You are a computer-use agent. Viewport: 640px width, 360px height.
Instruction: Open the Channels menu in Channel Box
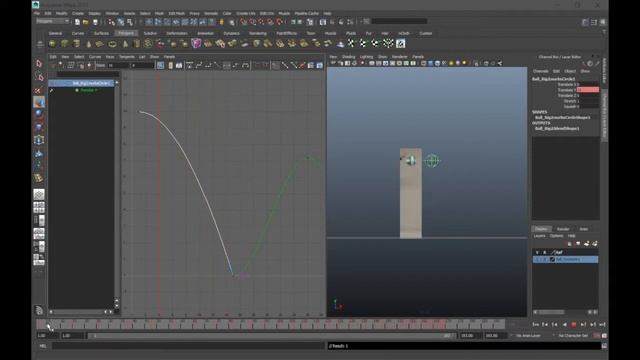click(540, 71)
